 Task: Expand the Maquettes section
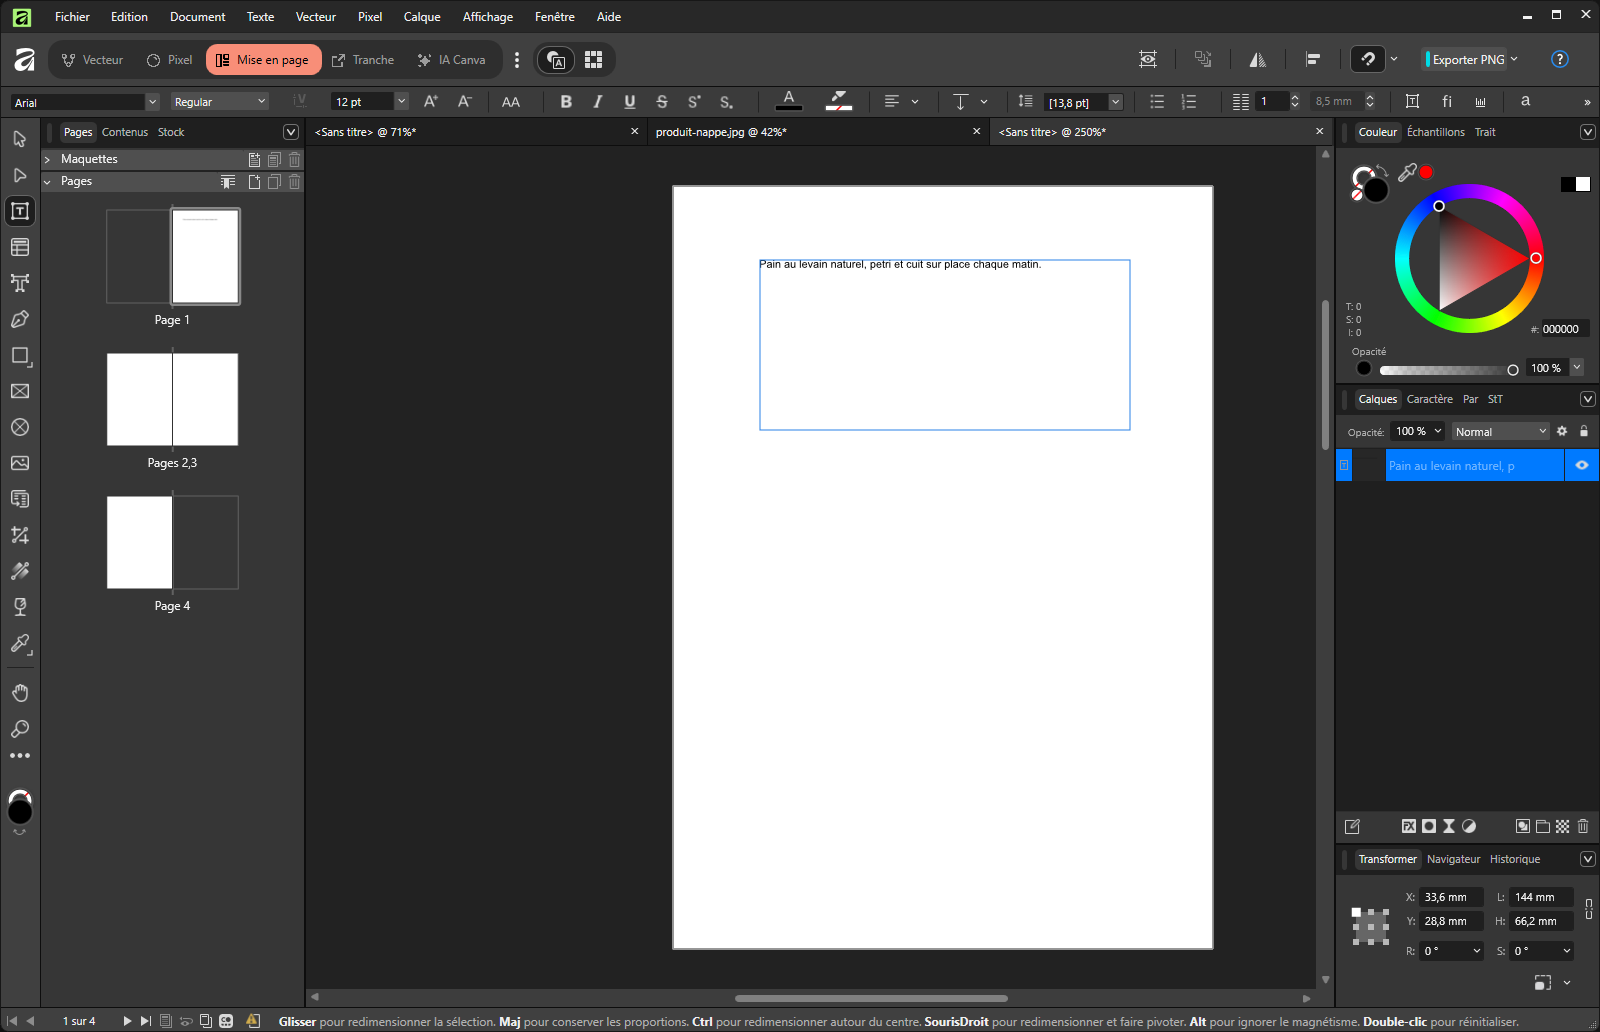point(47,159)
